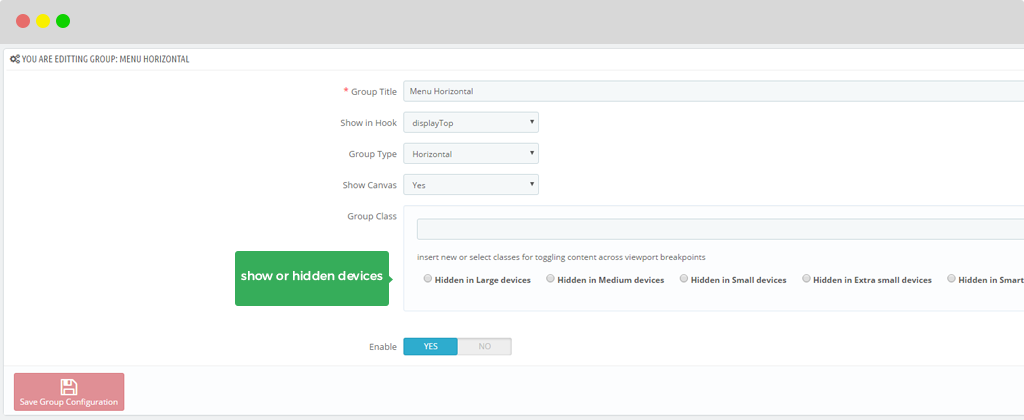Select Hidden in Small devices radio
Image resolution: width=1024 pixels, height=420 pixels.
click(684, 278)
